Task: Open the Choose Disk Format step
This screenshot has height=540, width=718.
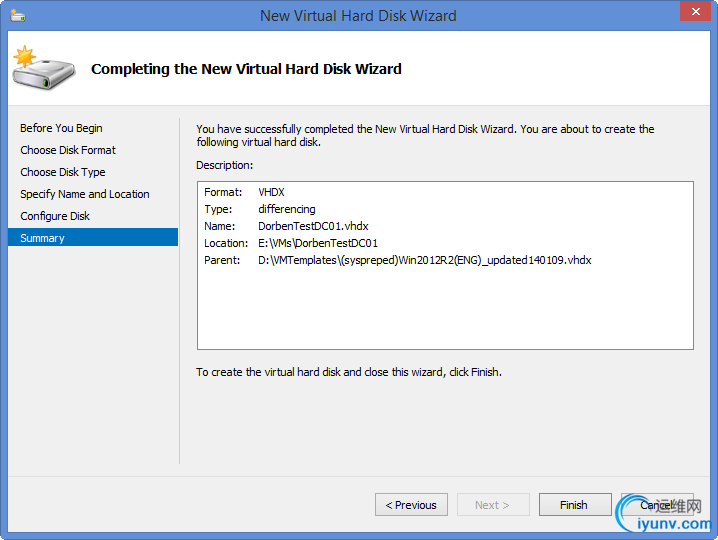Action: point(68,150)
